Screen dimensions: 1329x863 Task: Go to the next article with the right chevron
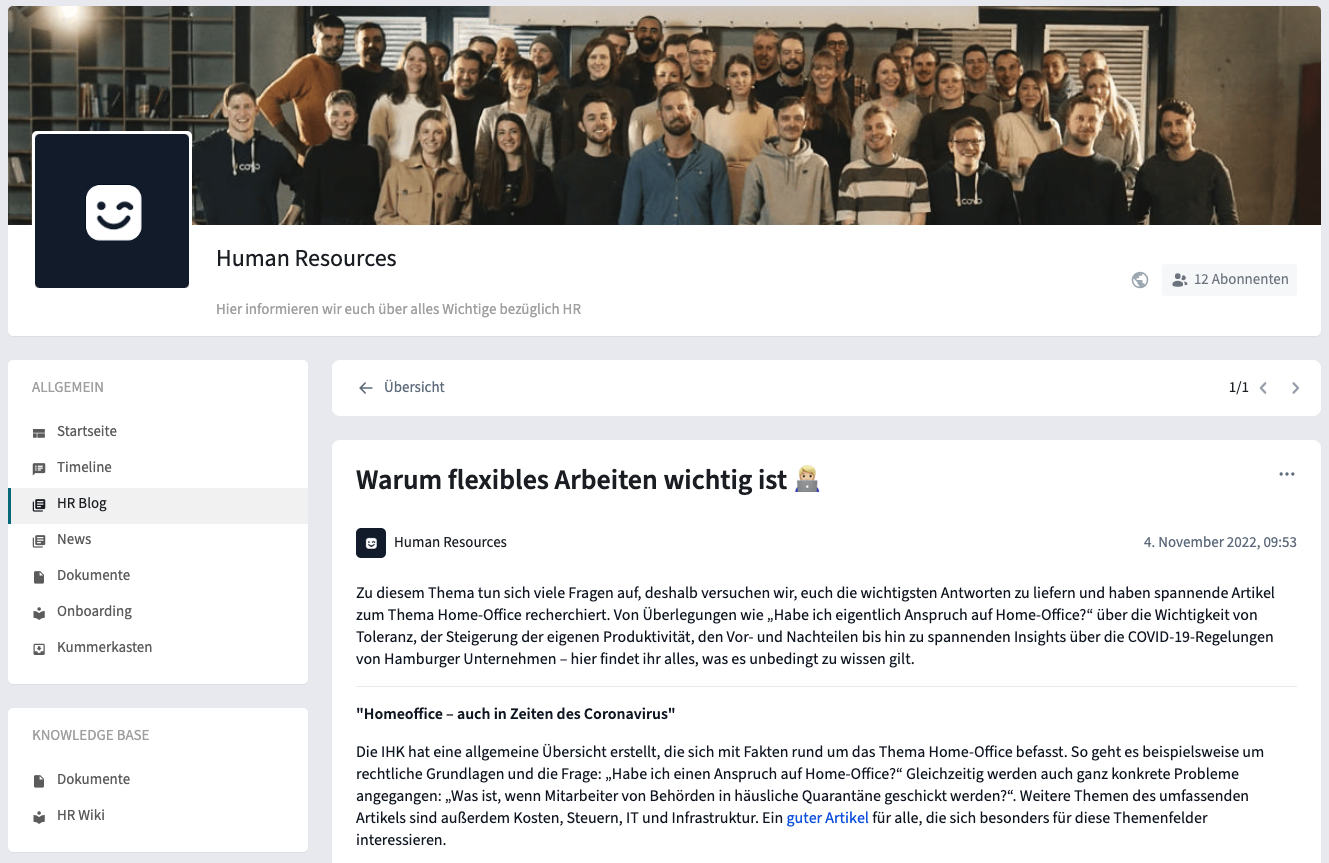[x=1296, y=388]
